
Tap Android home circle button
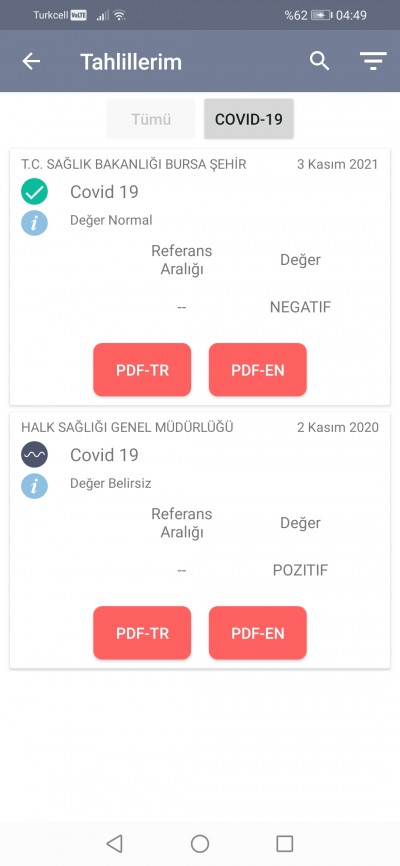200,843
